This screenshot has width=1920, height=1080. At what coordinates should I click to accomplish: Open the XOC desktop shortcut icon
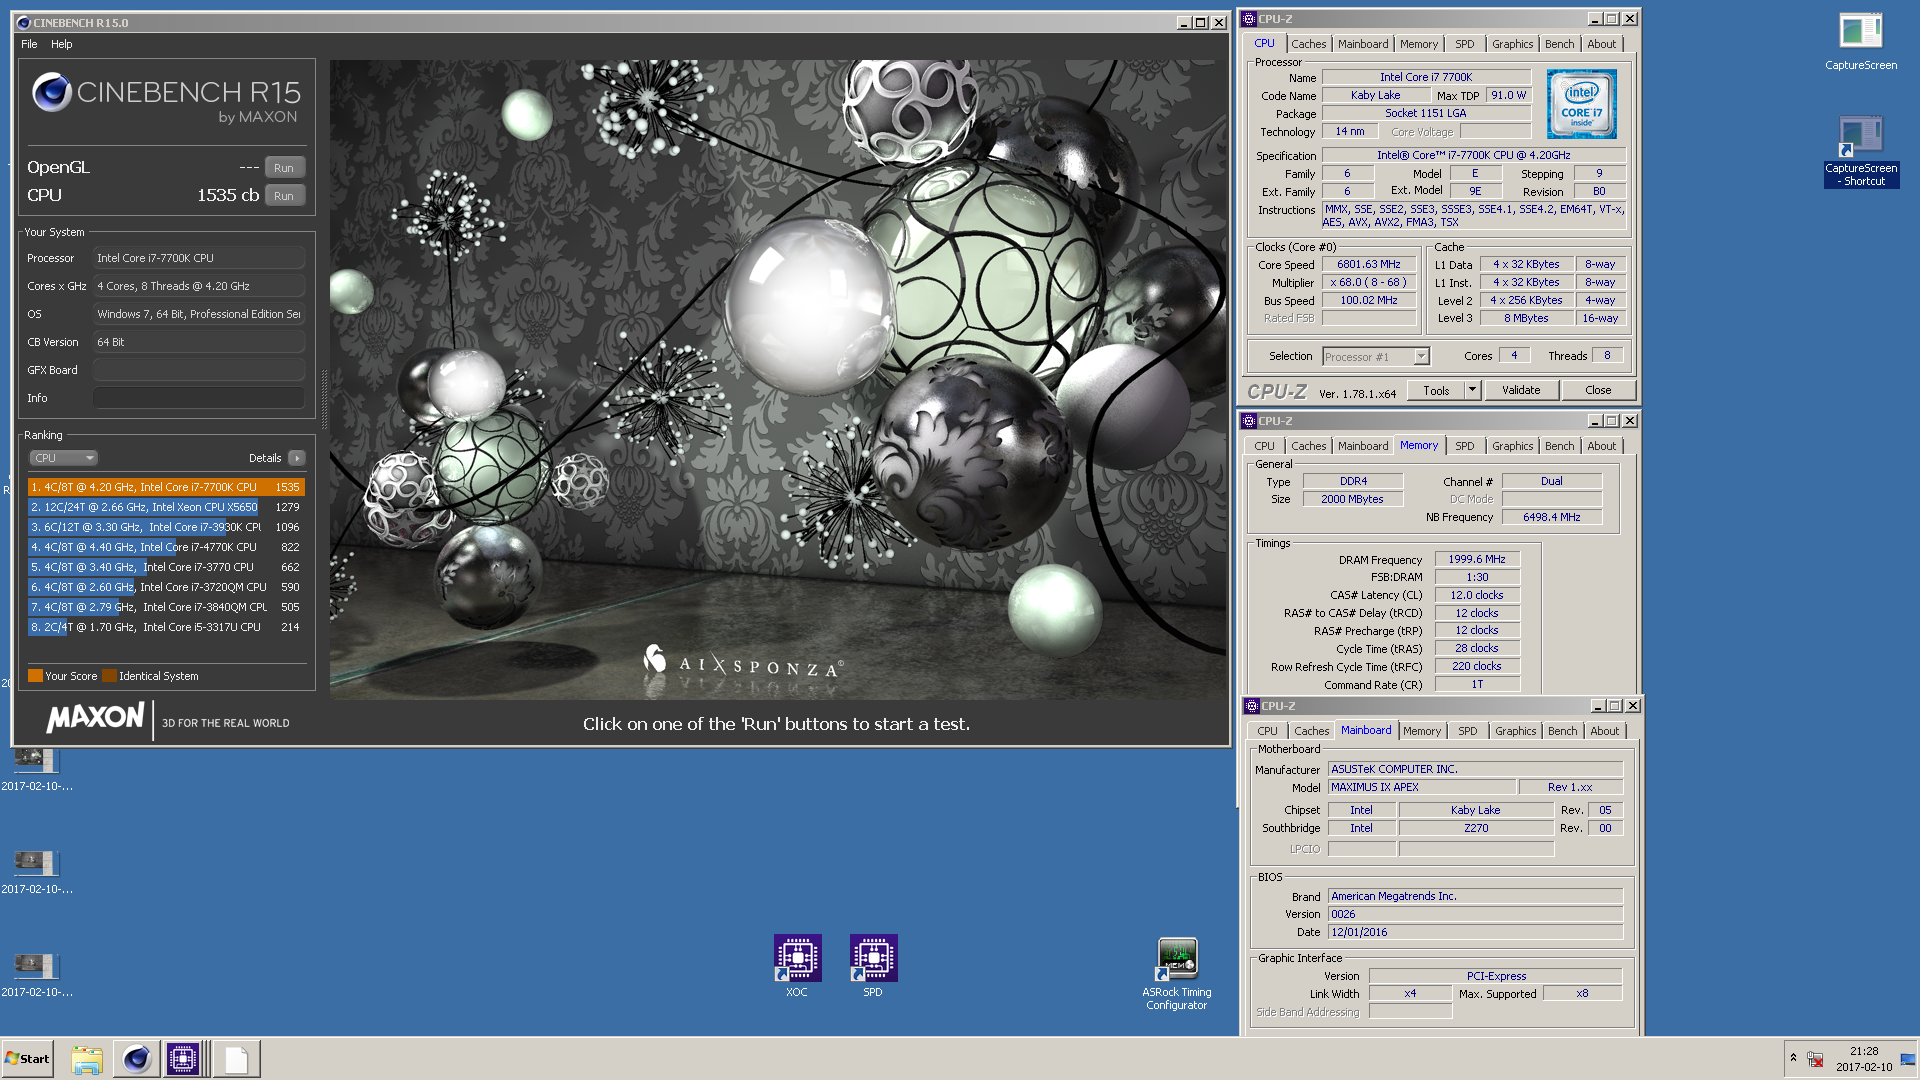click(797, 958)
